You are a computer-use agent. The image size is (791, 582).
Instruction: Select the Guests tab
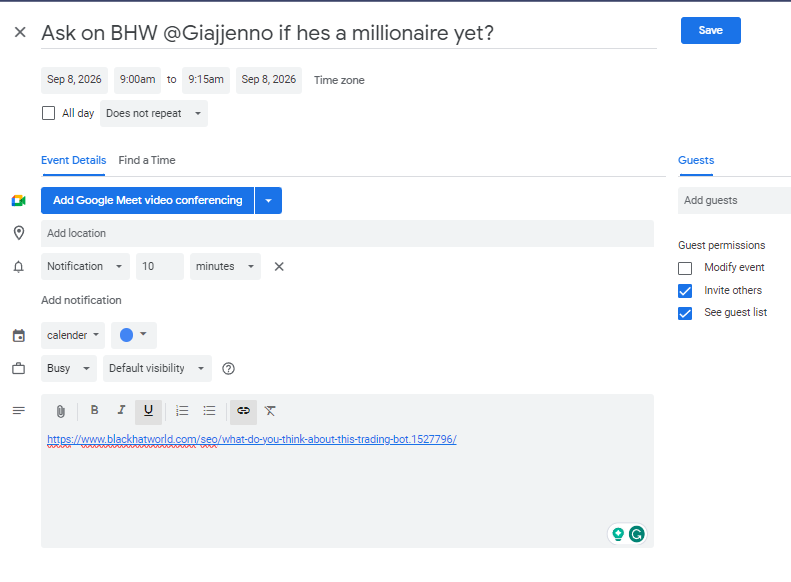click(696, 160)
